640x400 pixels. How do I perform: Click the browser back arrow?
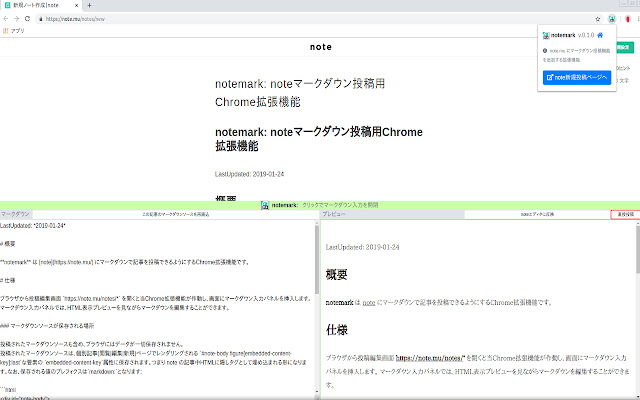[7, 19]
